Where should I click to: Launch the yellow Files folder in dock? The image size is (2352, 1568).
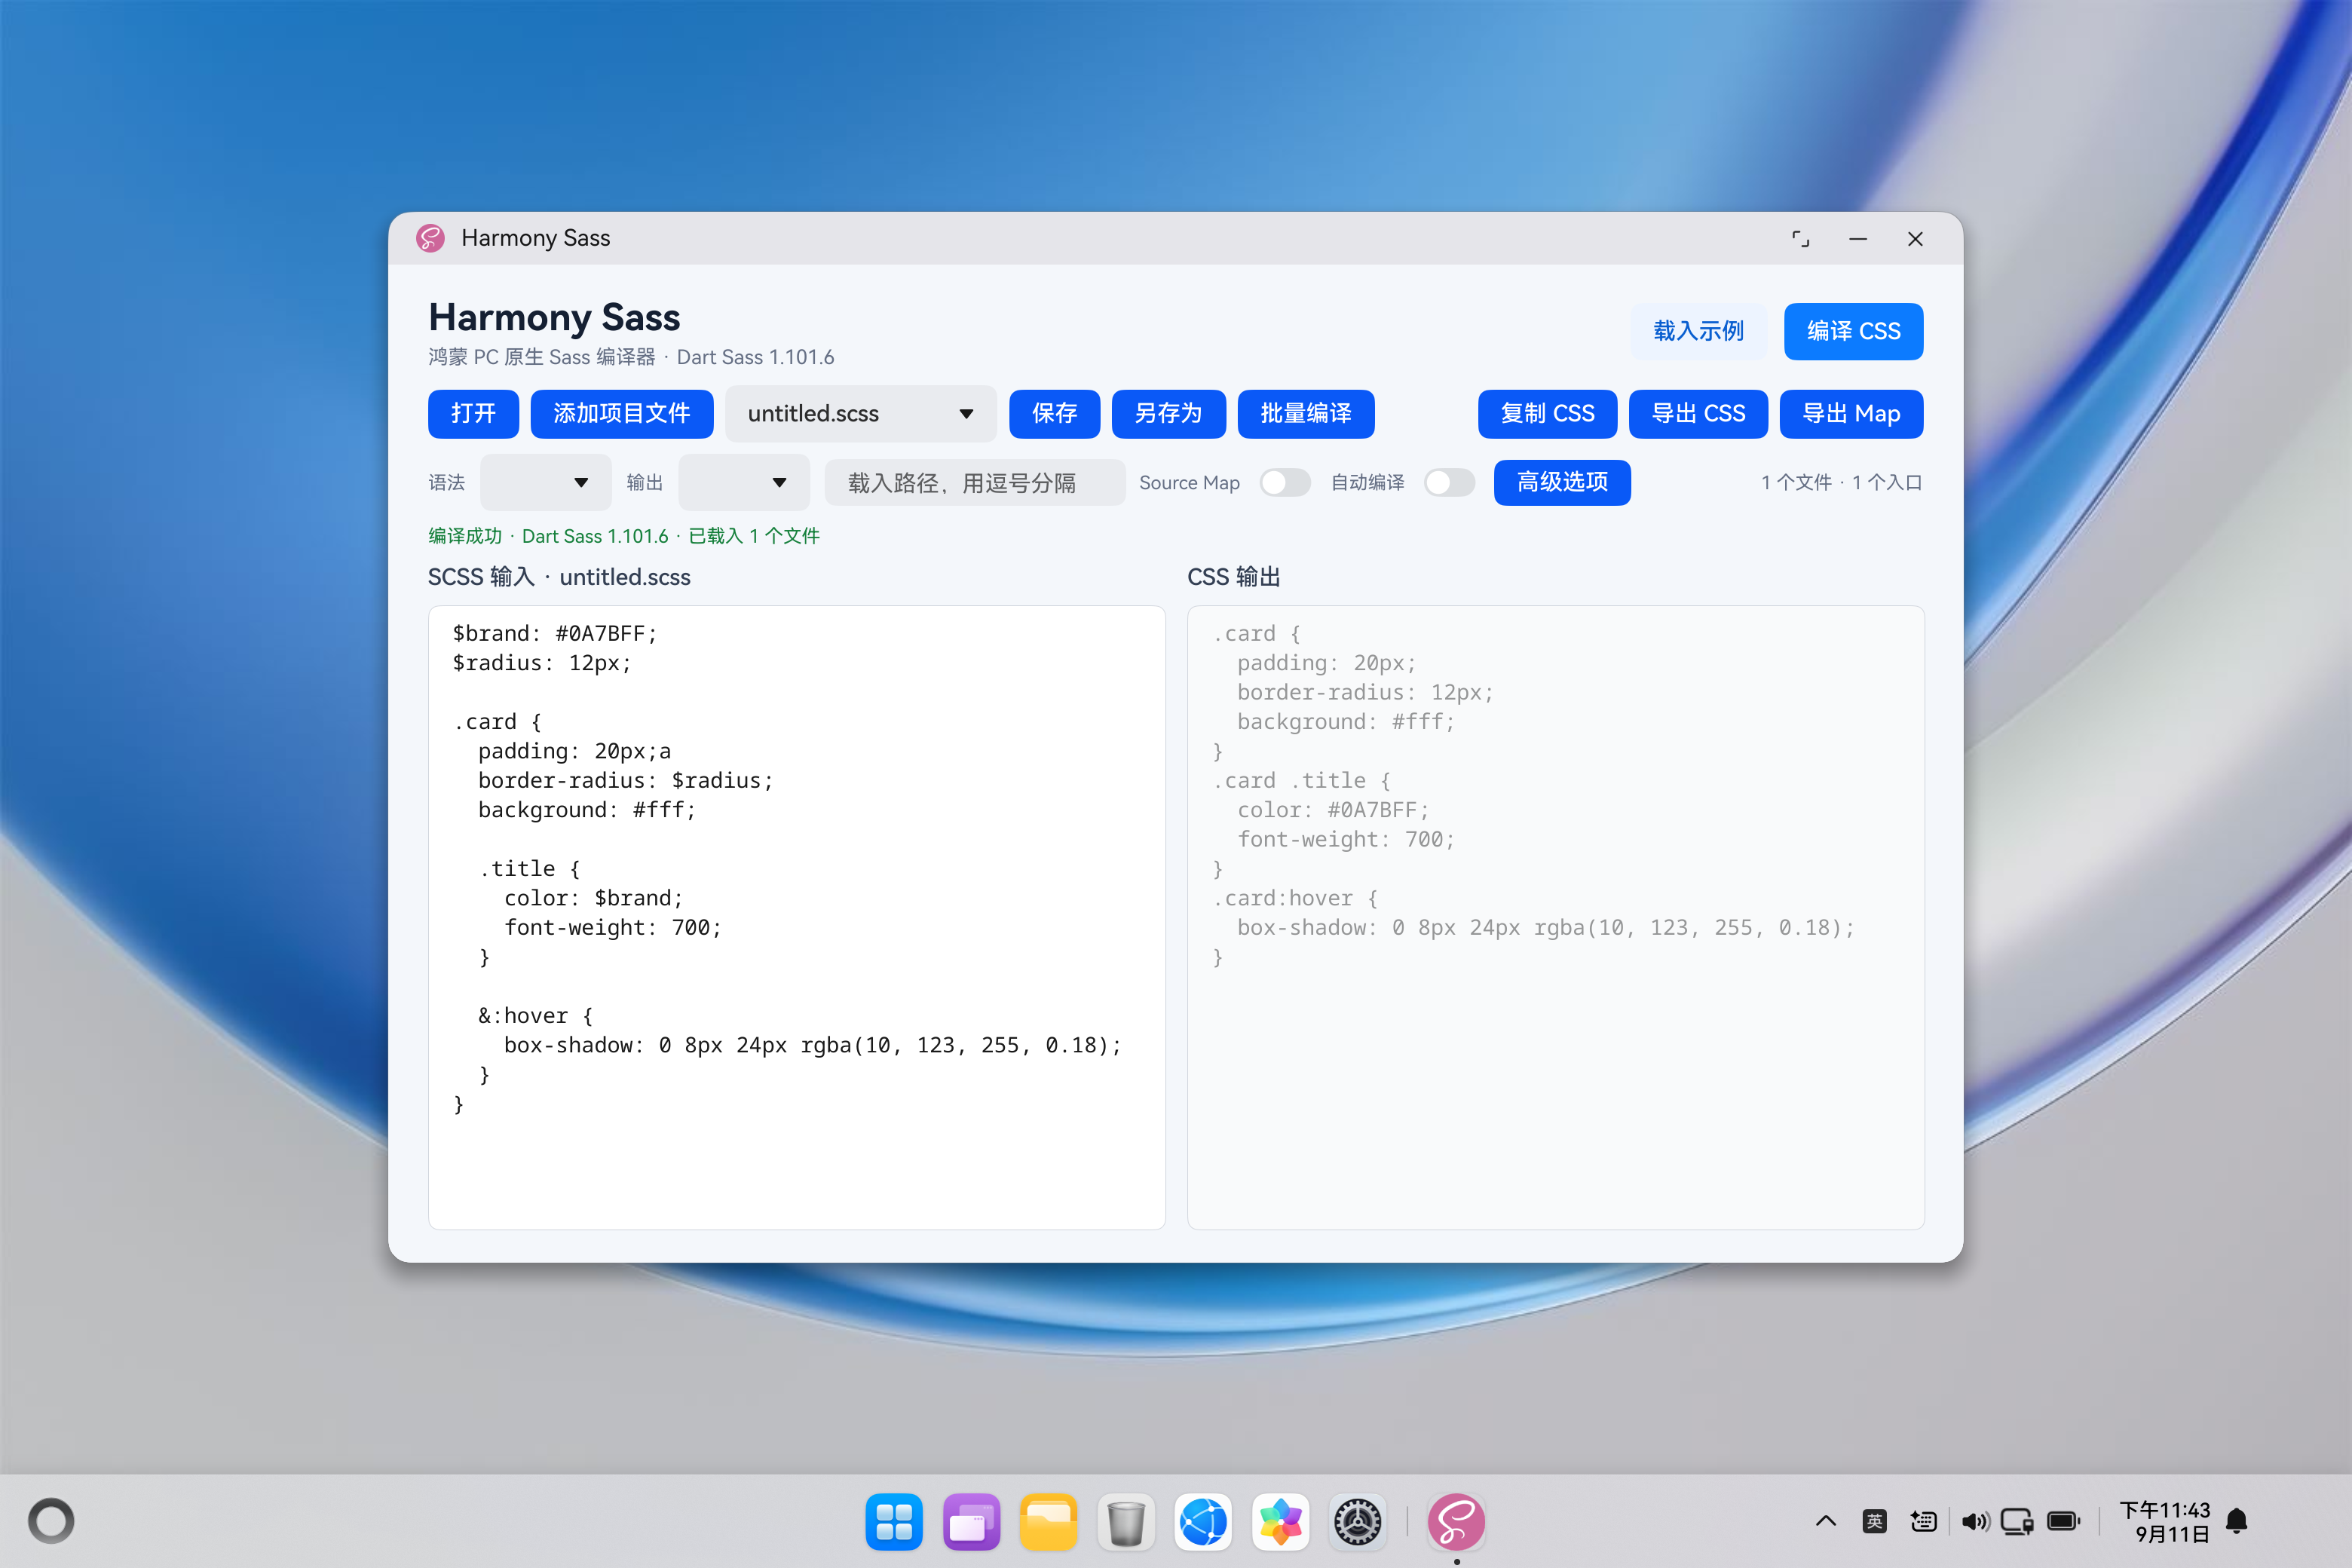tap(1048, 1522)
